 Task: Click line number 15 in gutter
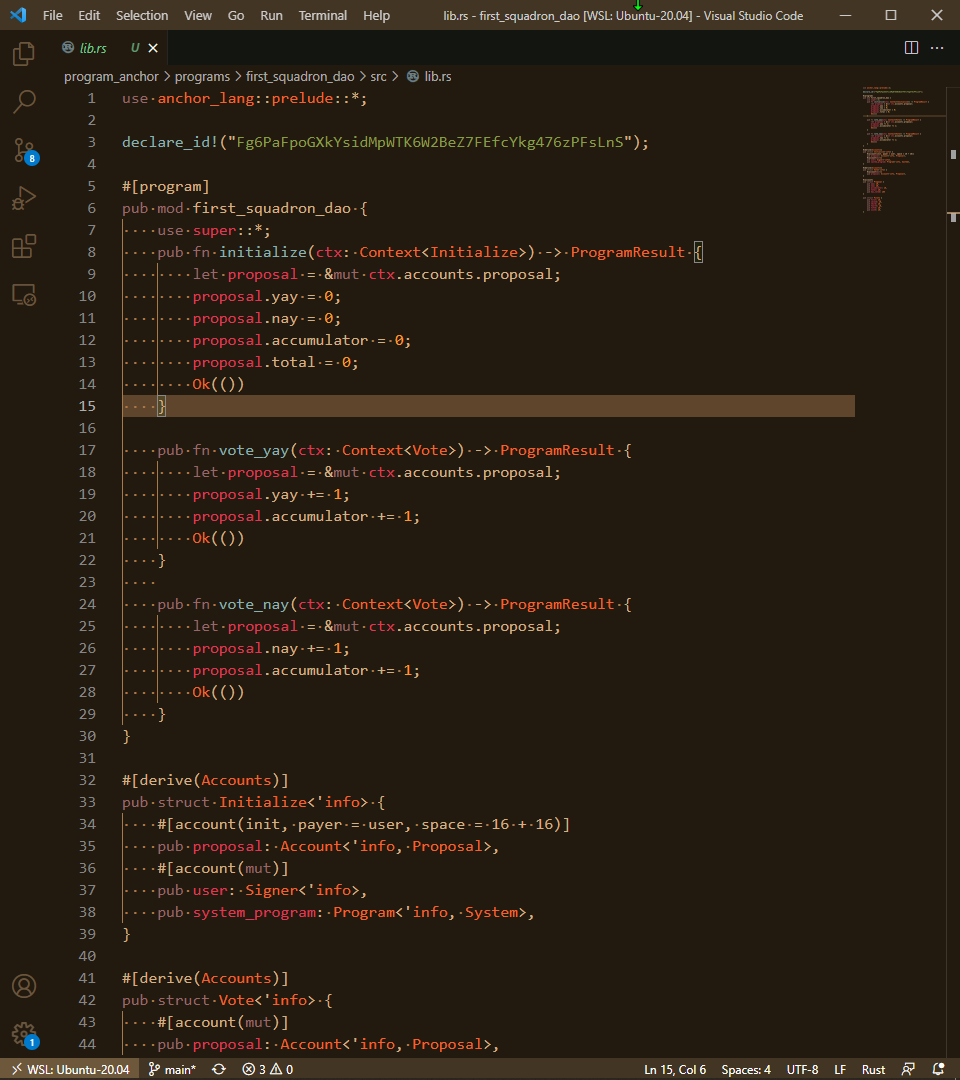click(87, 406)
